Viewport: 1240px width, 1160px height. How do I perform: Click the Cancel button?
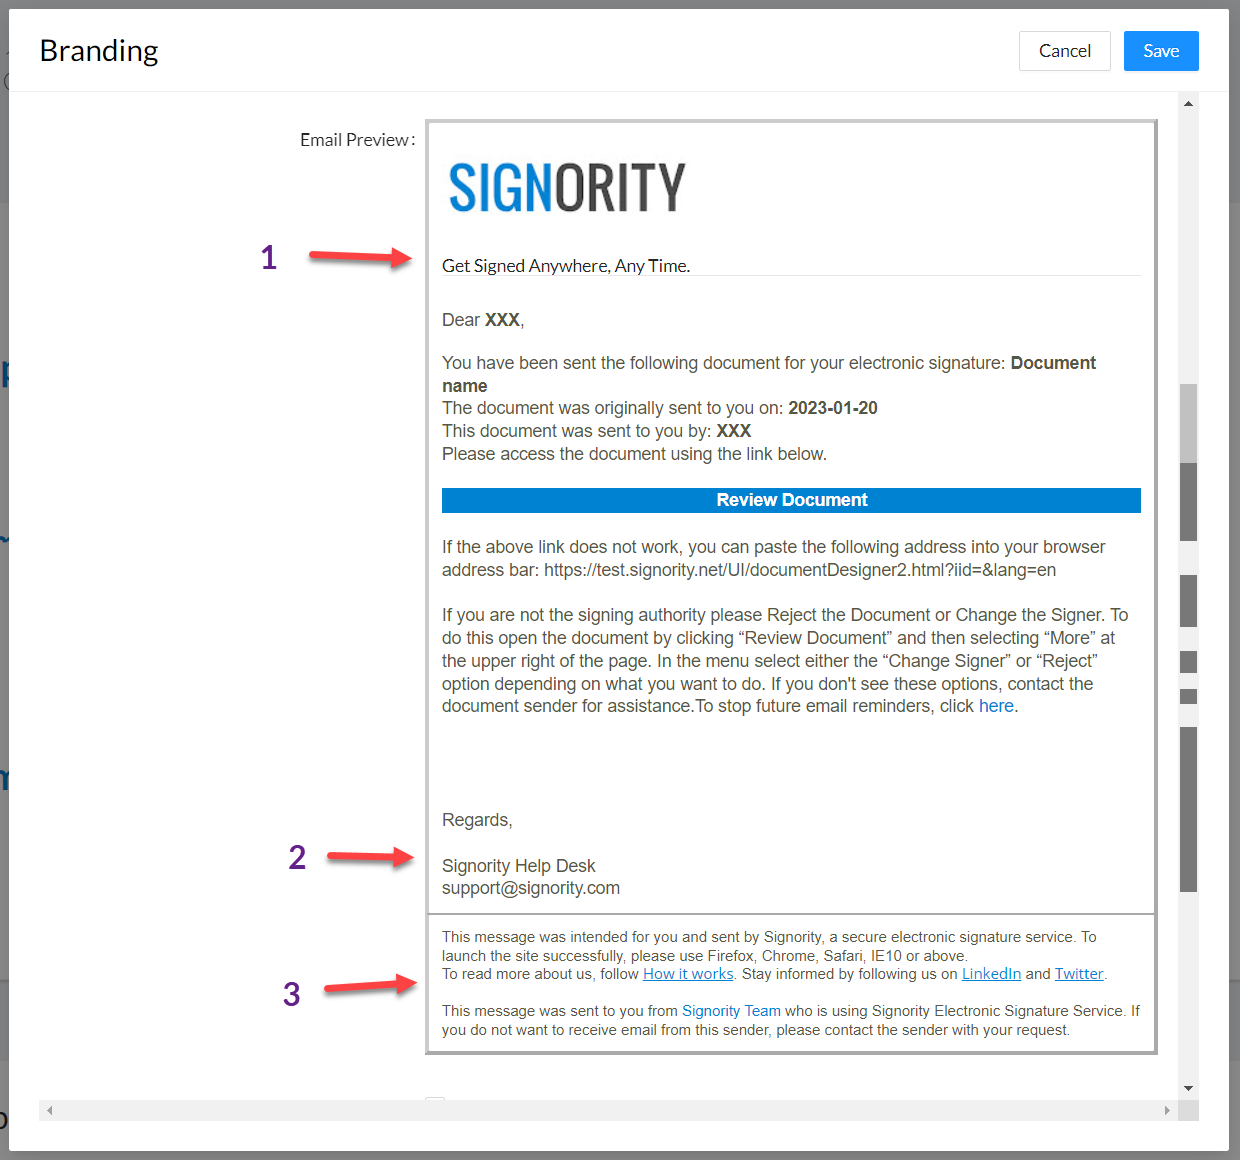tap(1065, 51)
